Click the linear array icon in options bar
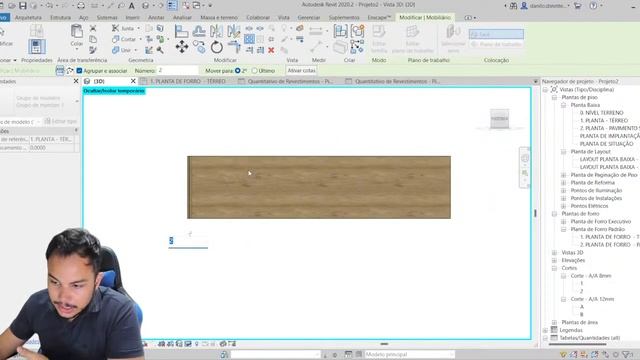The width and height of the screenshot is (640, 360). pos(60,71)
